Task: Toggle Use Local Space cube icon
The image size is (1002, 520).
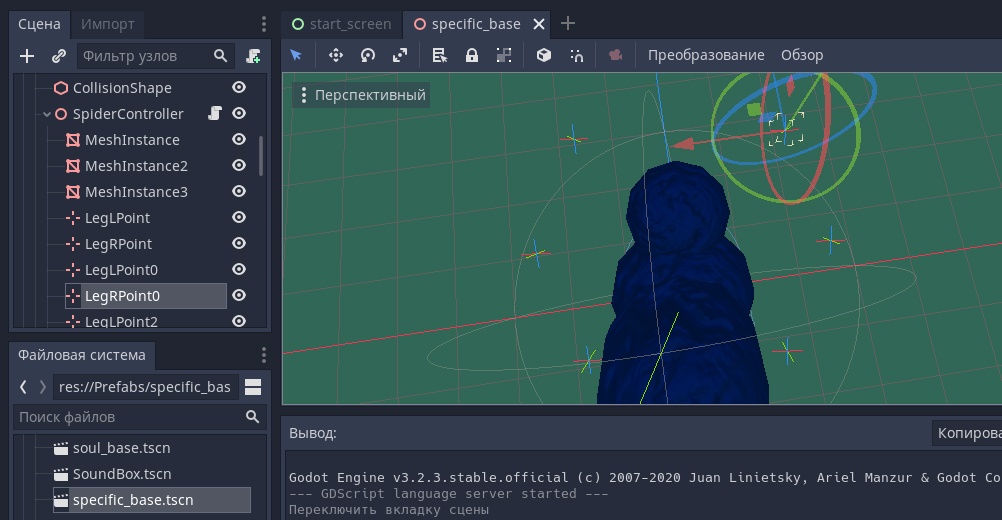Action: tap(544, 55)
